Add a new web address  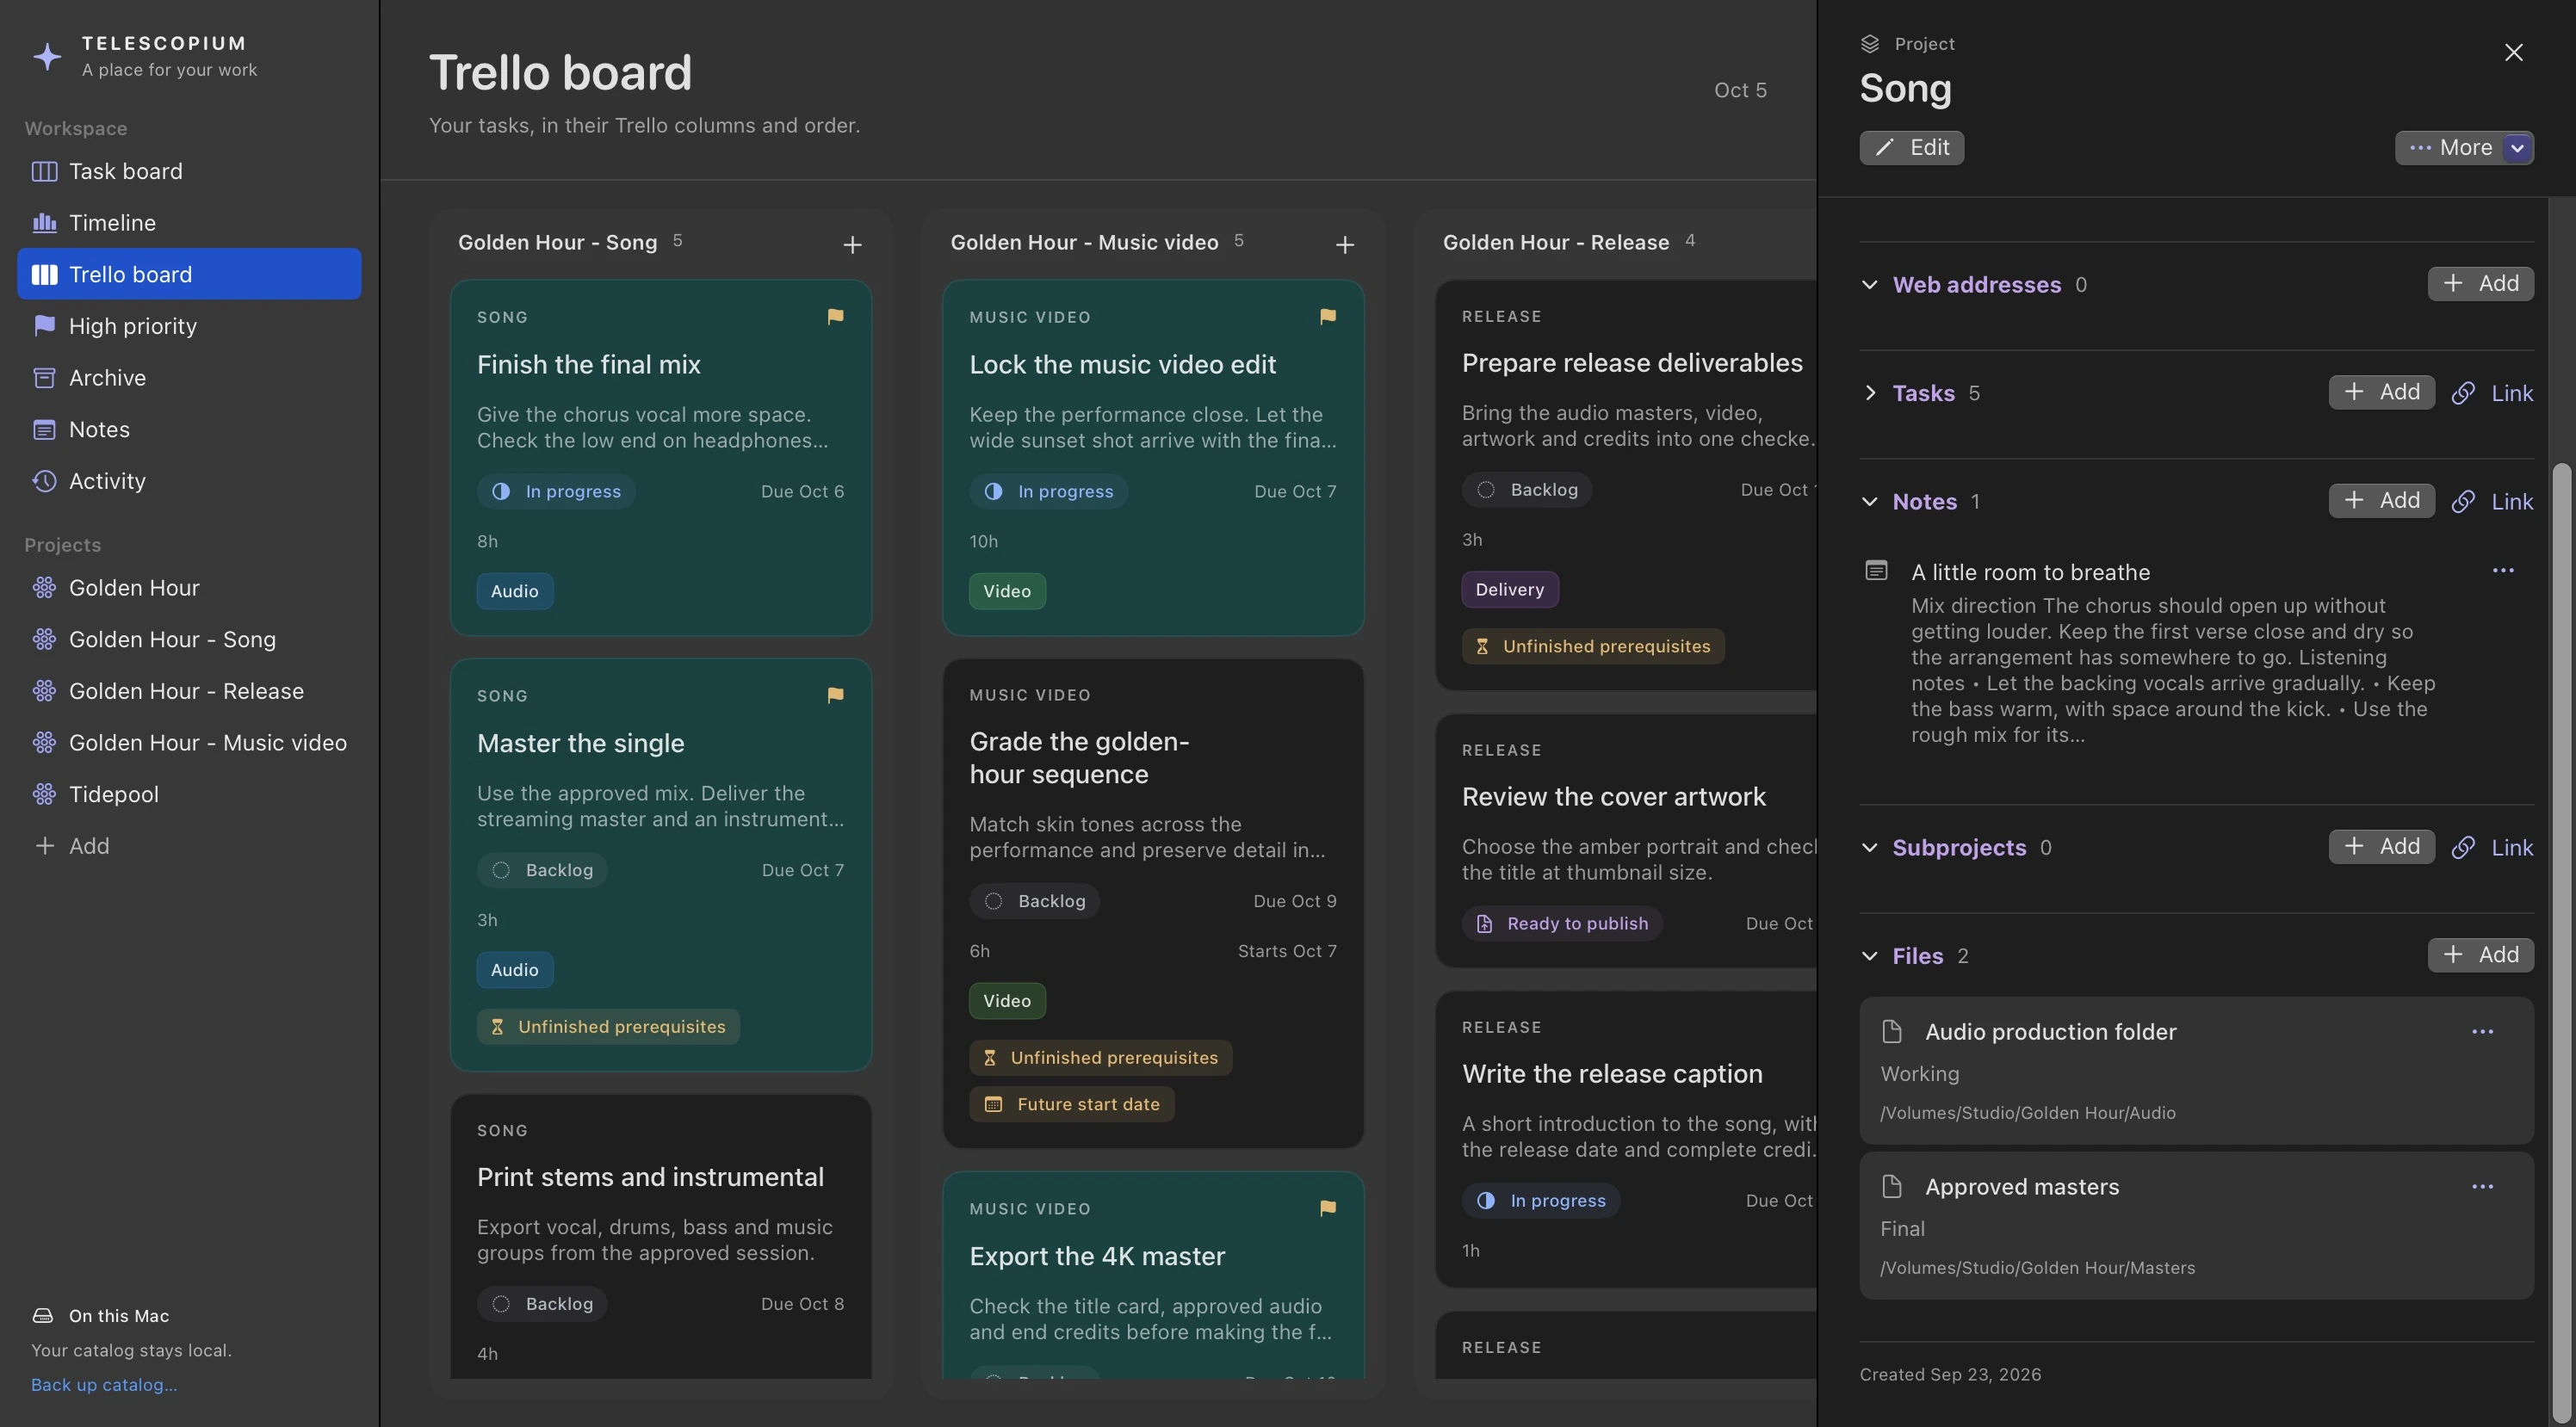[x=2480, y=284]
